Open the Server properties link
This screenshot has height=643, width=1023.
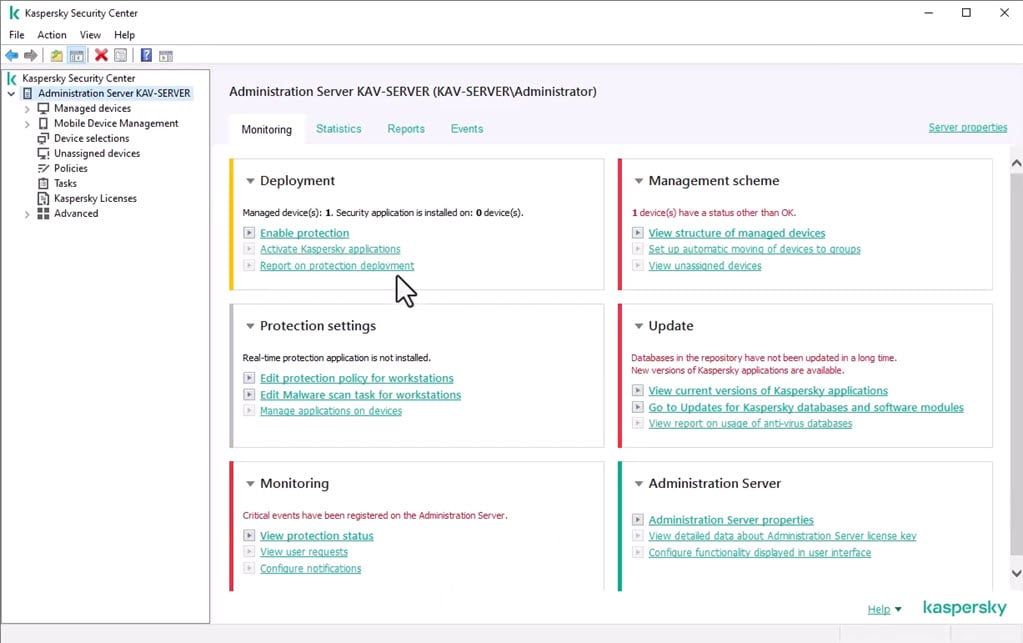(x=967, y=128)
